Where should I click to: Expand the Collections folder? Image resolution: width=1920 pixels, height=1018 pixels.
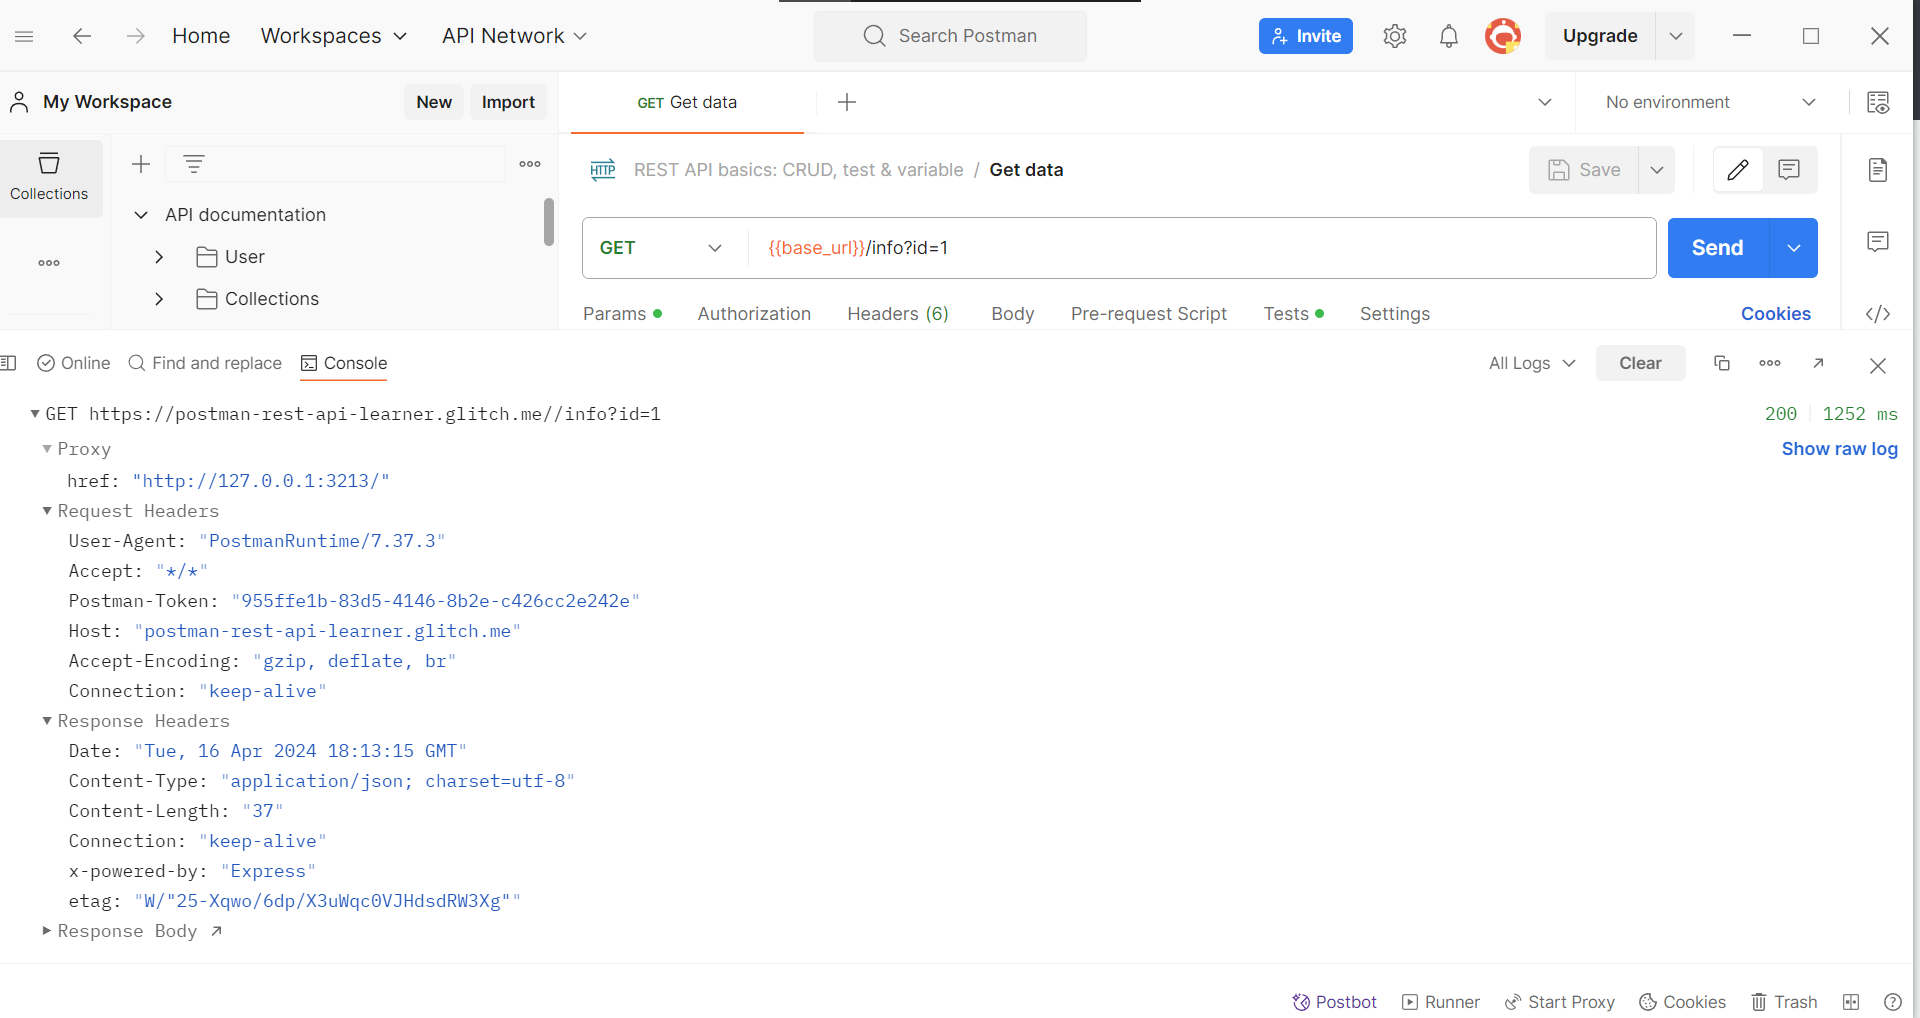click(x=159, y=299)
